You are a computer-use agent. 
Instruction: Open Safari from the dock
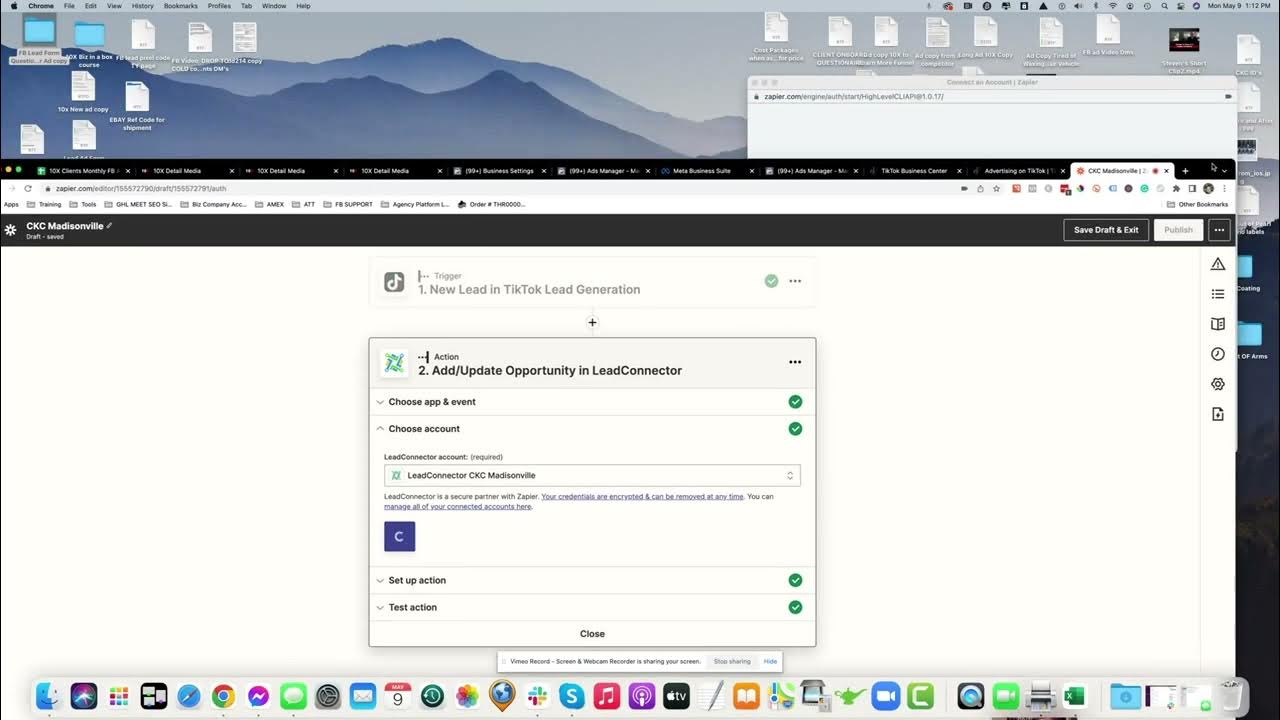188,696
